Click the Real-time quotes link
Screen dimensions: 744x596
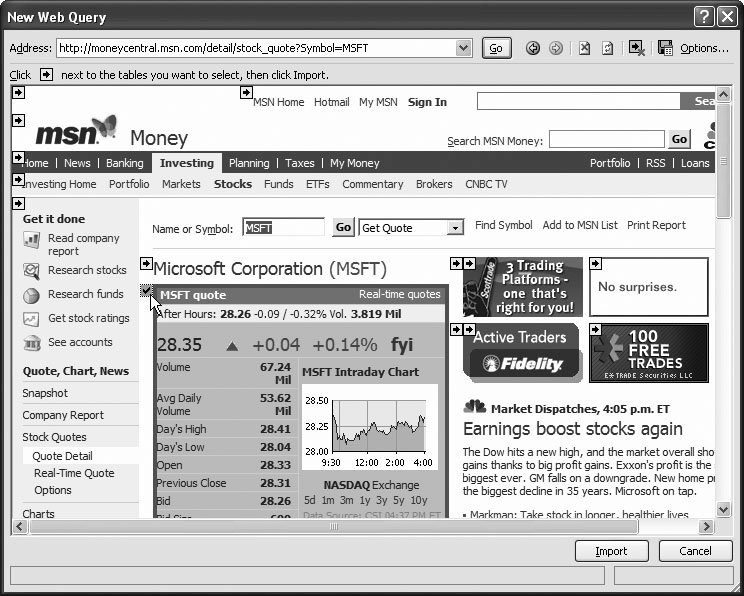(400, 294)
